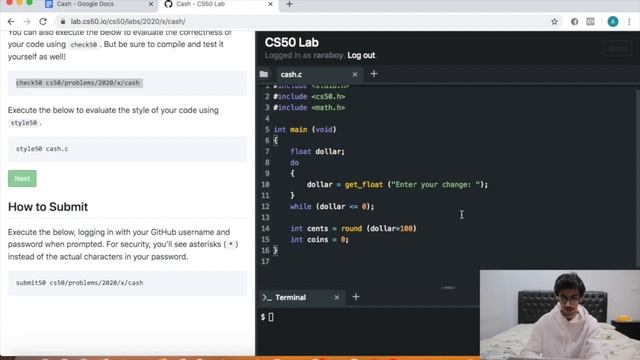Add a new terminal tab with plus
This screenshot has height=360, width=640.
(356, 297)
